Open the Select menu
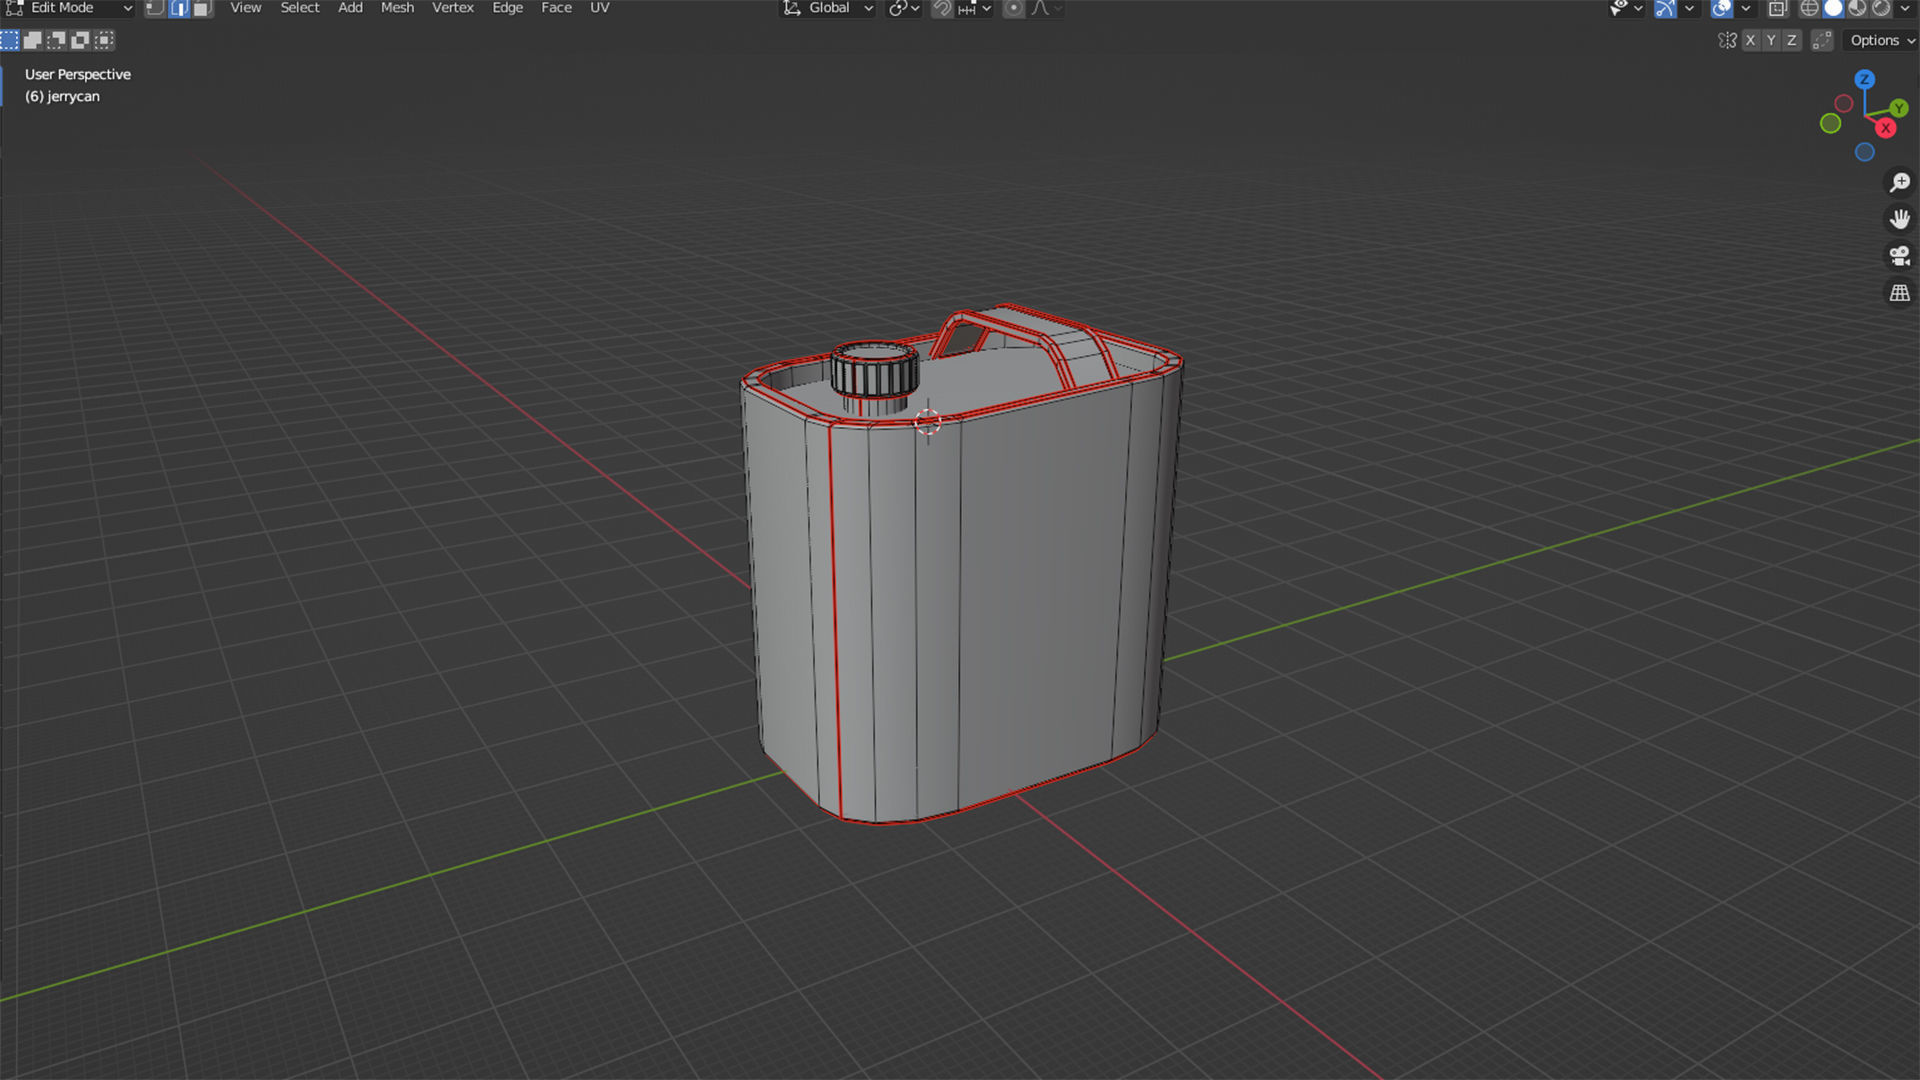1920x1080 pixels. (x=300, y=8)
